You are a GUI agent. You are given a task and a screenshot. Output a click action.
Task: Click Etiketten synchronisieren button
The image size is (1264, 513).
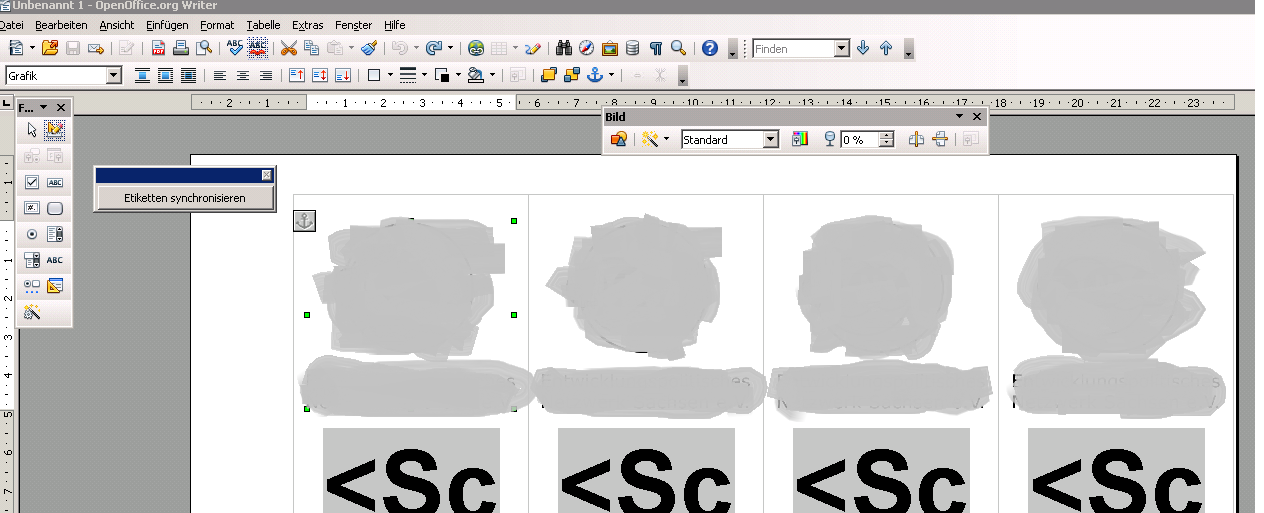click(184, 198)
